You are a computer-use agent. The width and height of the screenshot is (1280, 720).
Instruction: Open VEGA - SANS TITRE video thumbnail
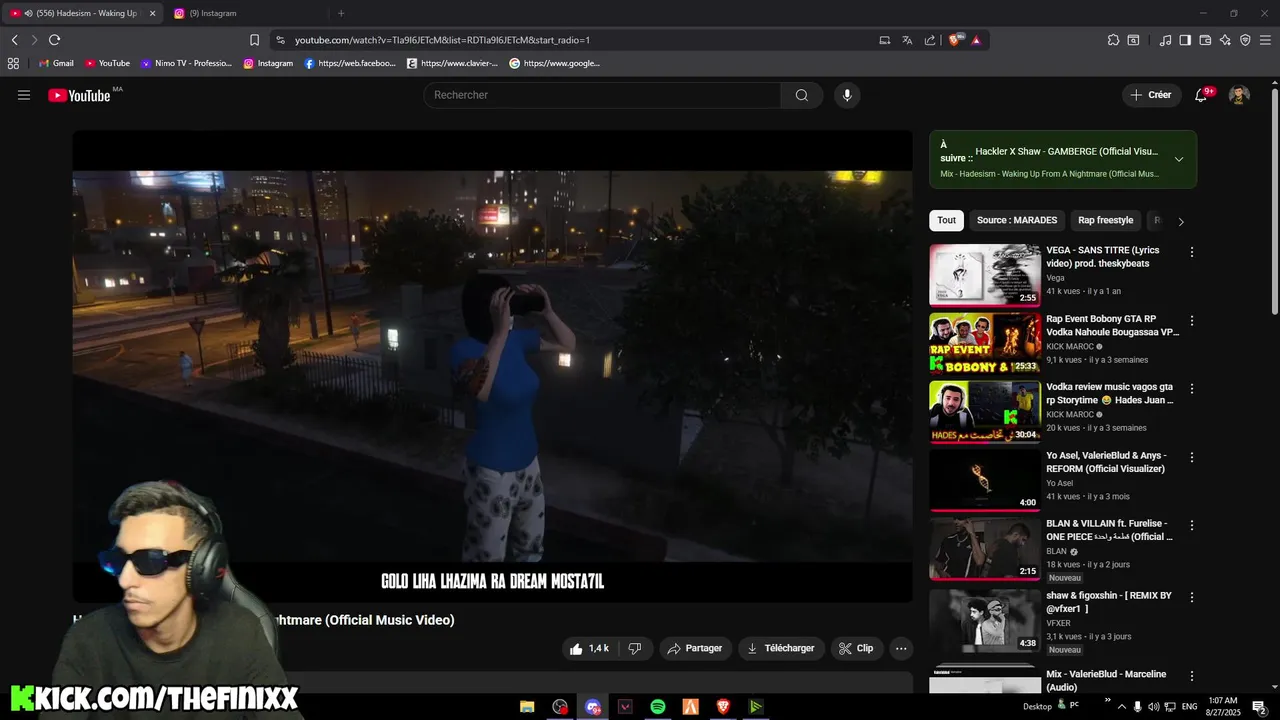click(985, 275)
